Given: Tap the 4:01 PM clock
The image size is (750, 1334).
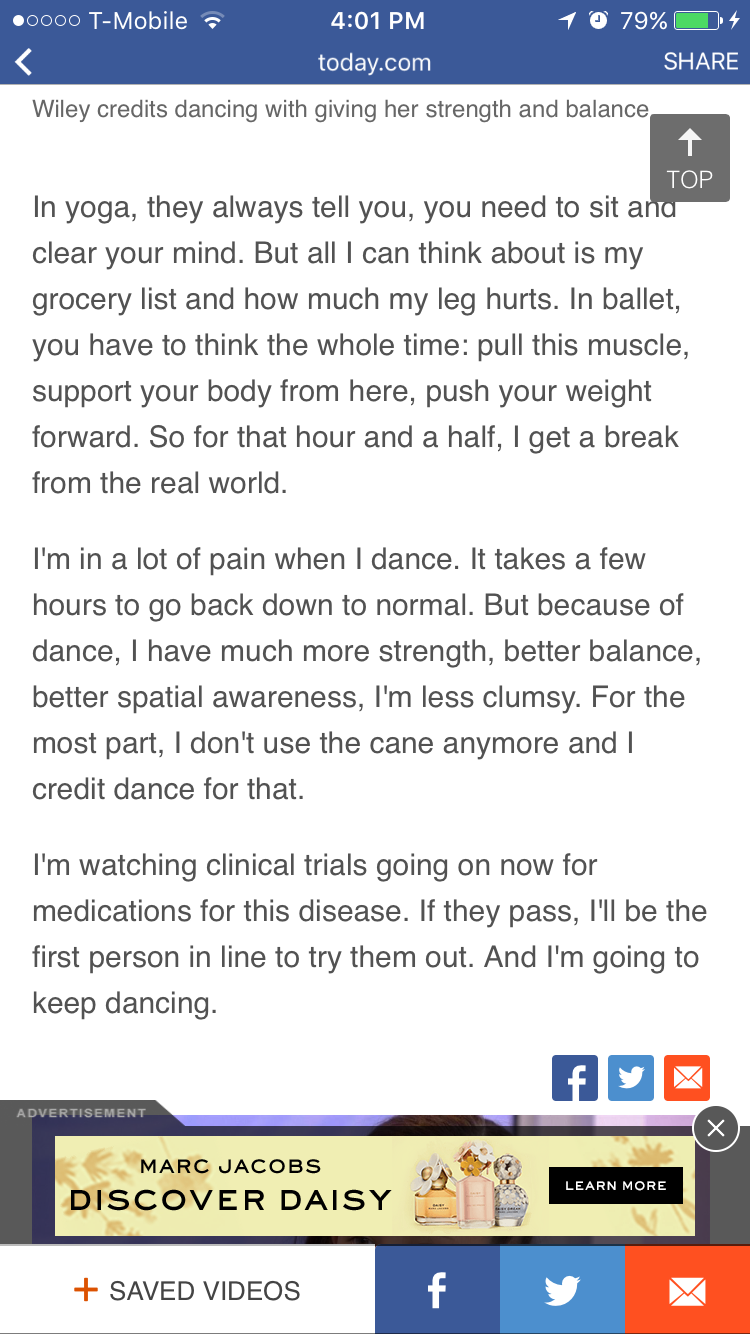Looking at the screenshot, I should pos(376,20).
